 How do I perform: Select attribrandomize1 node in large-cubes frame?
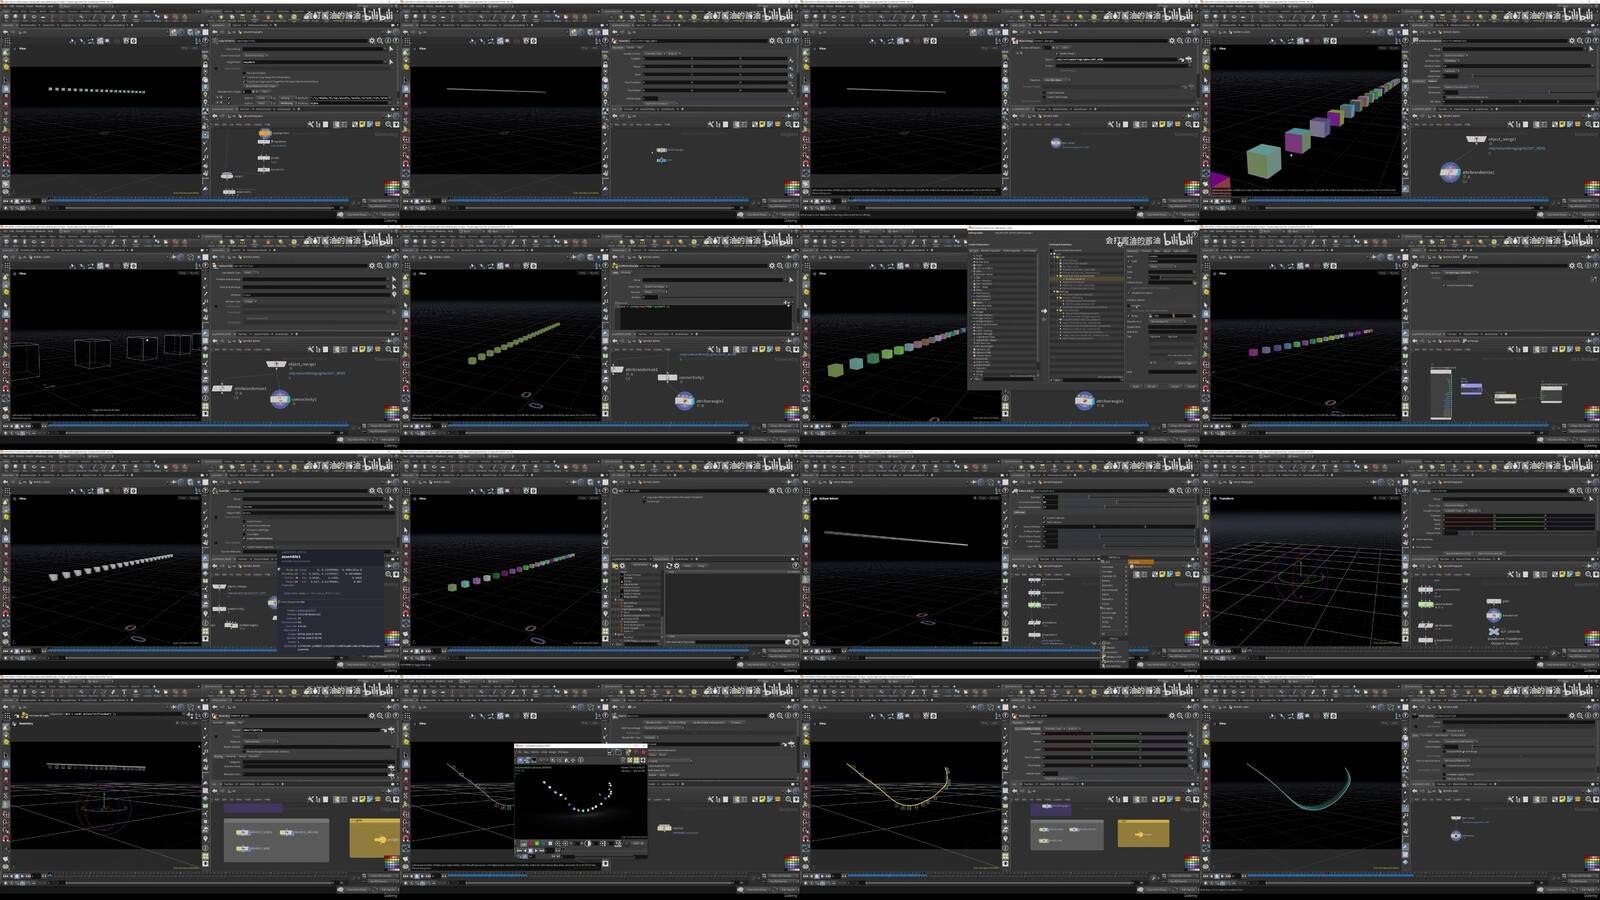[x=1450, y=173]
